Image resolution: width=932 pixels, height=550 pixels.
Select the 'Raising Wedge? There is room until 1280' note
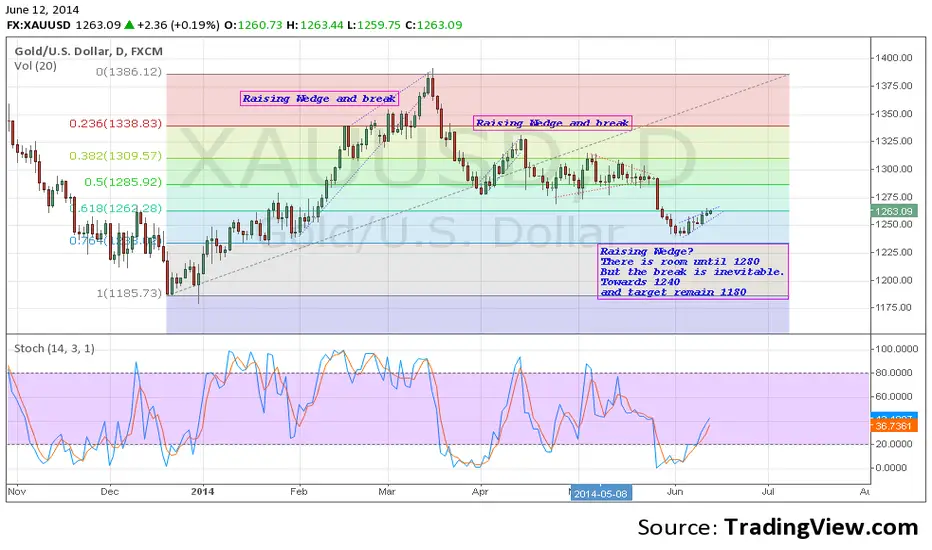(x=693, y=272)
